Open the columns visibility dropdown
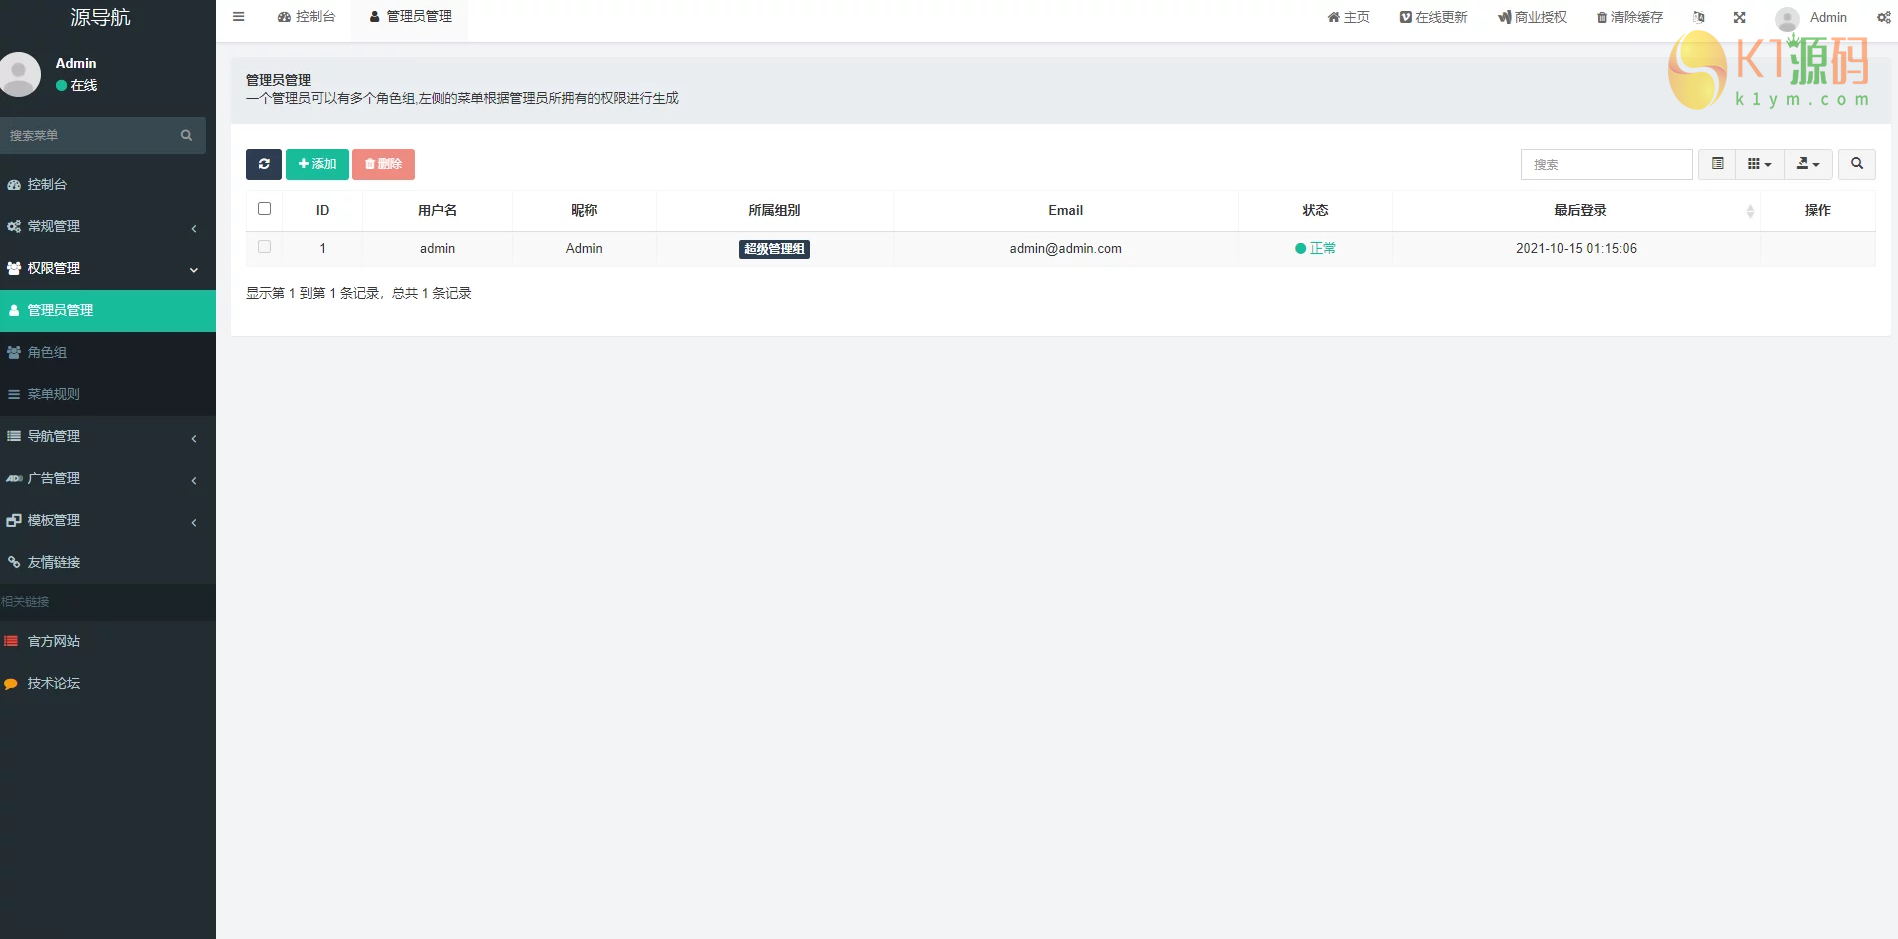Screen dimensions: 1898x939 1759,164
